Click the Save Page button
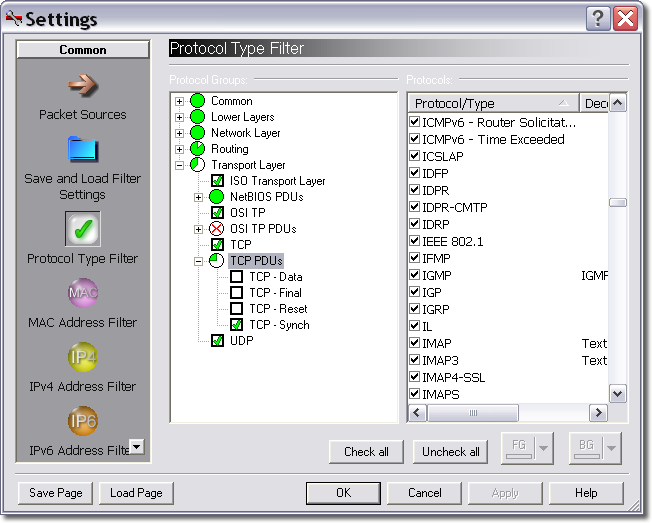 coord(55,493)
